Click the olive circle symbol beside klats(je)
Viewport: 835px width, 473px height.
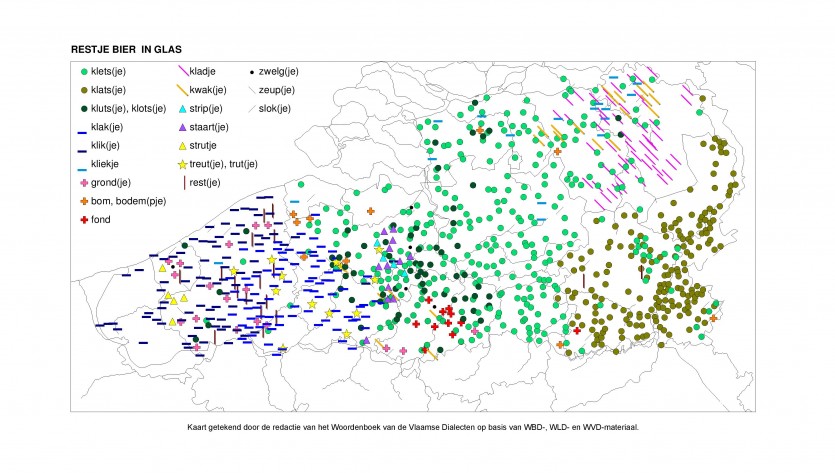tap(84, 90)
